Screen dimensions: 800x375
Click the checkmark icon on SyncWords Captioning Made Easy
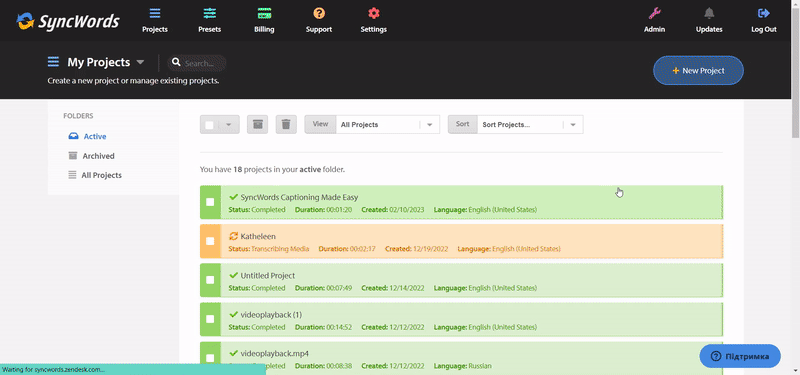[234, 196]
